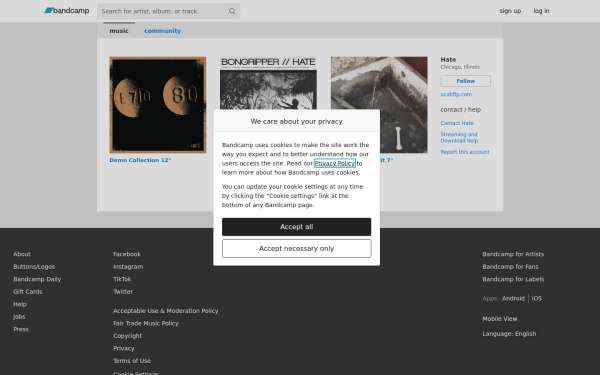Open the Copyright footer link
The width and height of the screenshot is (600, 375).
coord(127,336)
